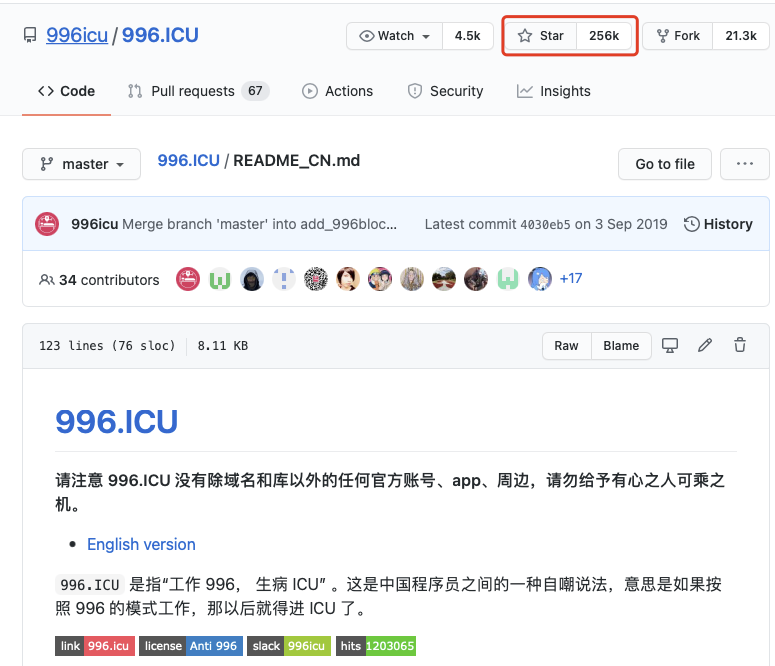This screenshot has height=666, width=775.
Task: Click the pencil edit file icon
Action: [705, 346]
